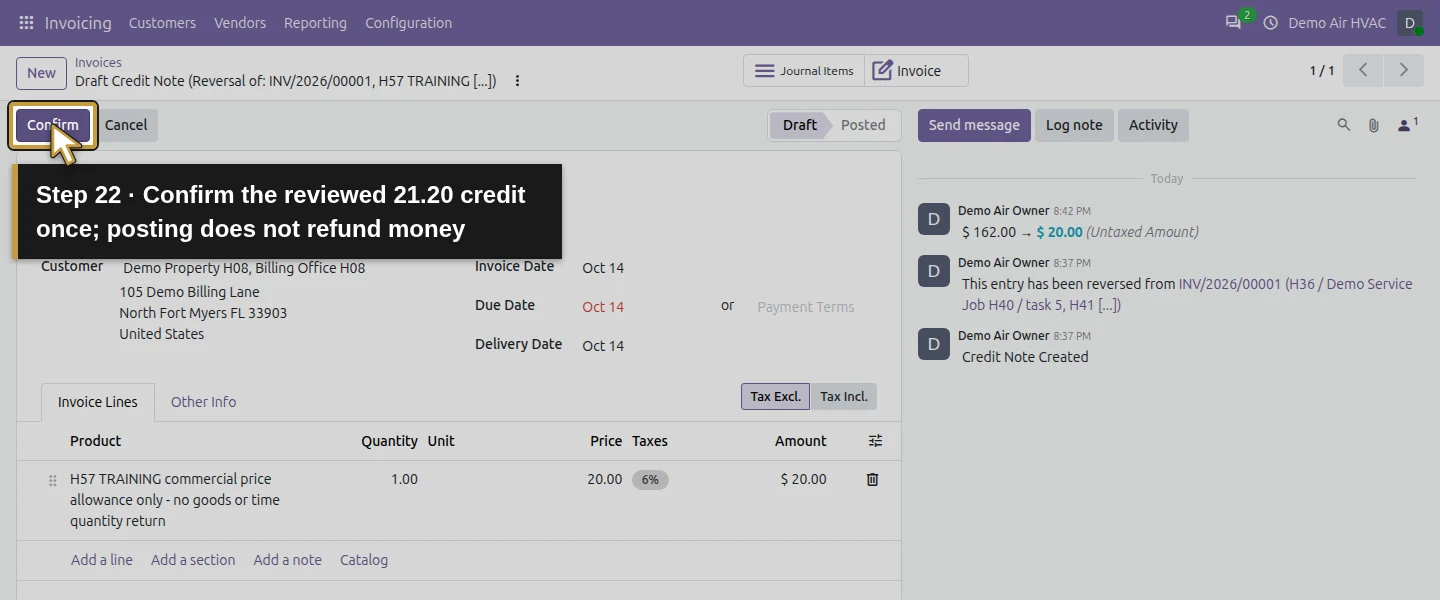Click Add a section link

coord(193,560)
